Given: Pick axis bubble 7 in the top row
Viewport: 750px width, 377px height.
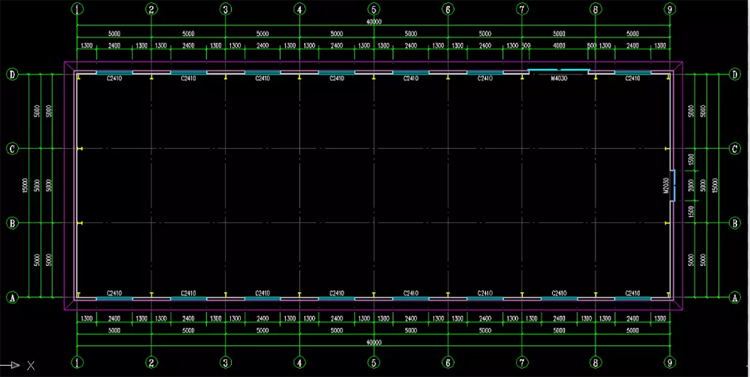Looking at the screenshot, I should click(522, 9).
